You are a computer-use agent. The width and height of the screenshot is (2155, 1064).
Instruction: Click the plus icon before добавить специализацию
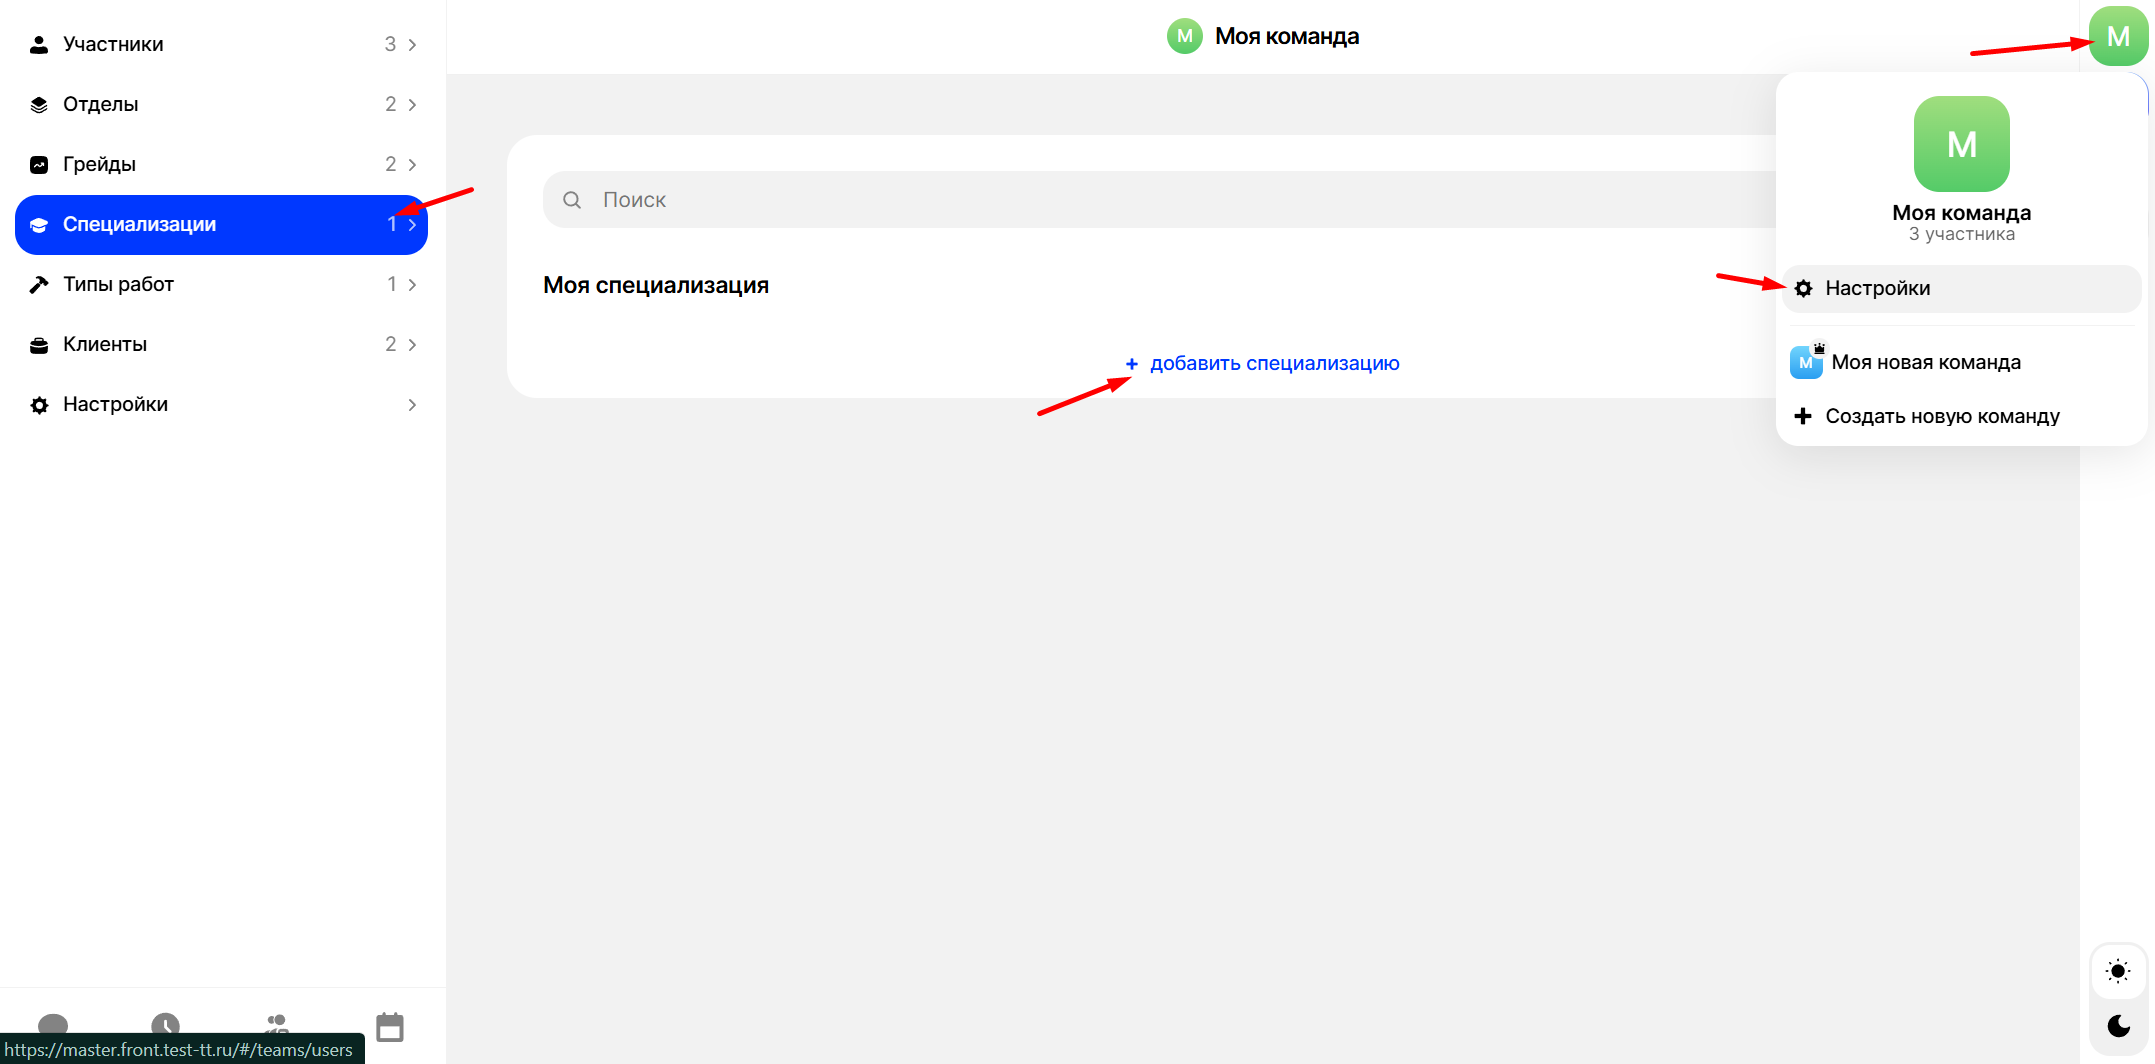(1131, 364)
